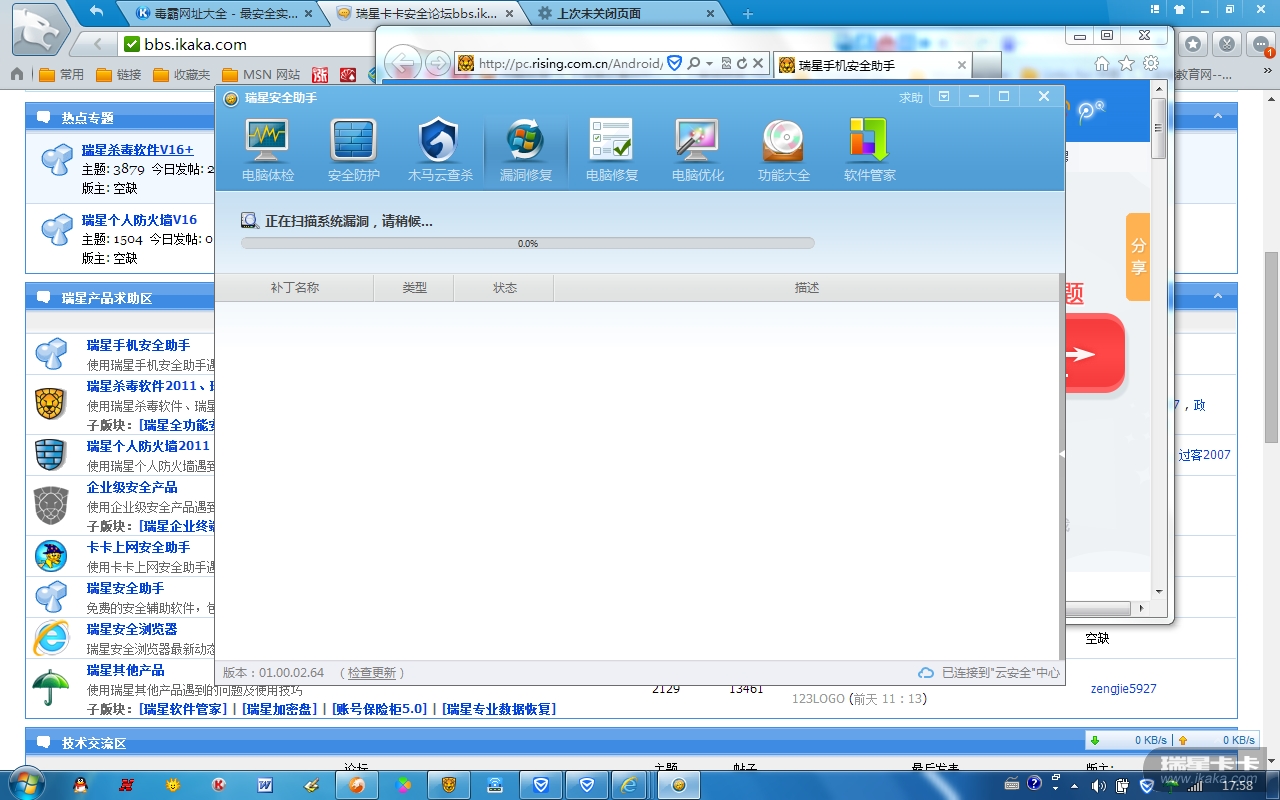Open the 电脑修复 module
This screenshot has width=1280, height=800.
(x=612, y=151)
